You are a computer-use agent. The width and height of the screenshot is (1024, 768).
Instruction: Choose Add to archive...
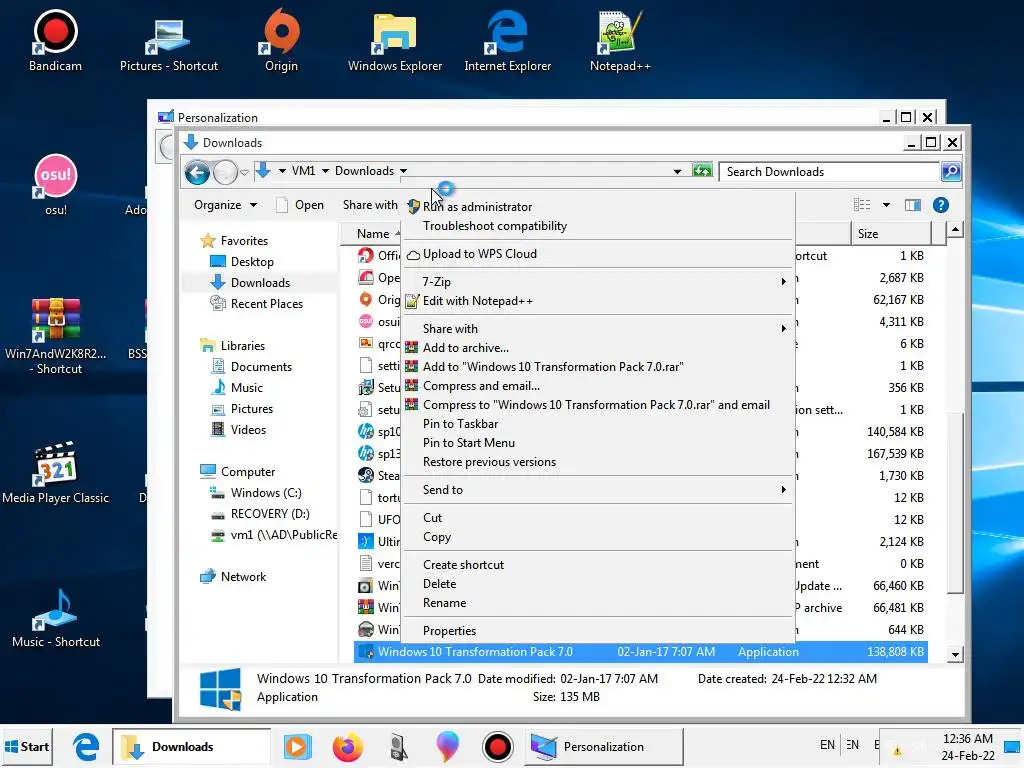pyautogui.click(x=598, y=348)
